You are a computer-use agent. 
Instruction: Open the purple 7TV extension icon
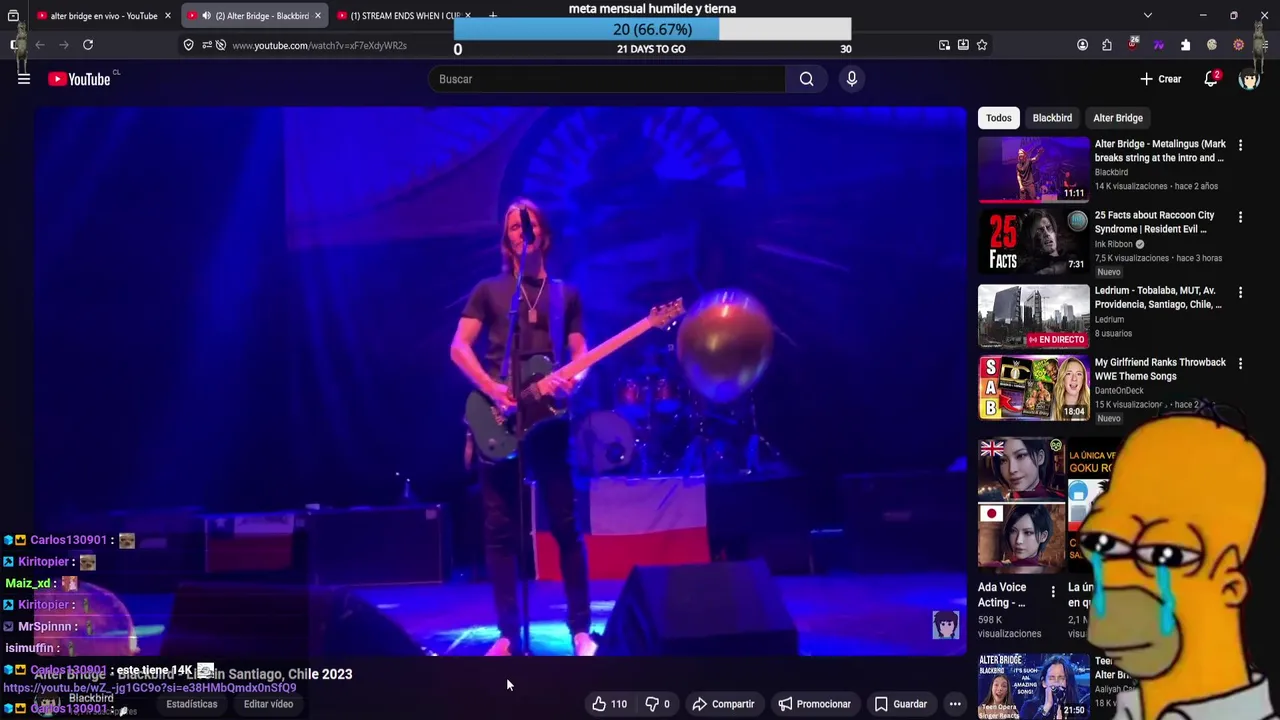click(x=1159, y=45)
